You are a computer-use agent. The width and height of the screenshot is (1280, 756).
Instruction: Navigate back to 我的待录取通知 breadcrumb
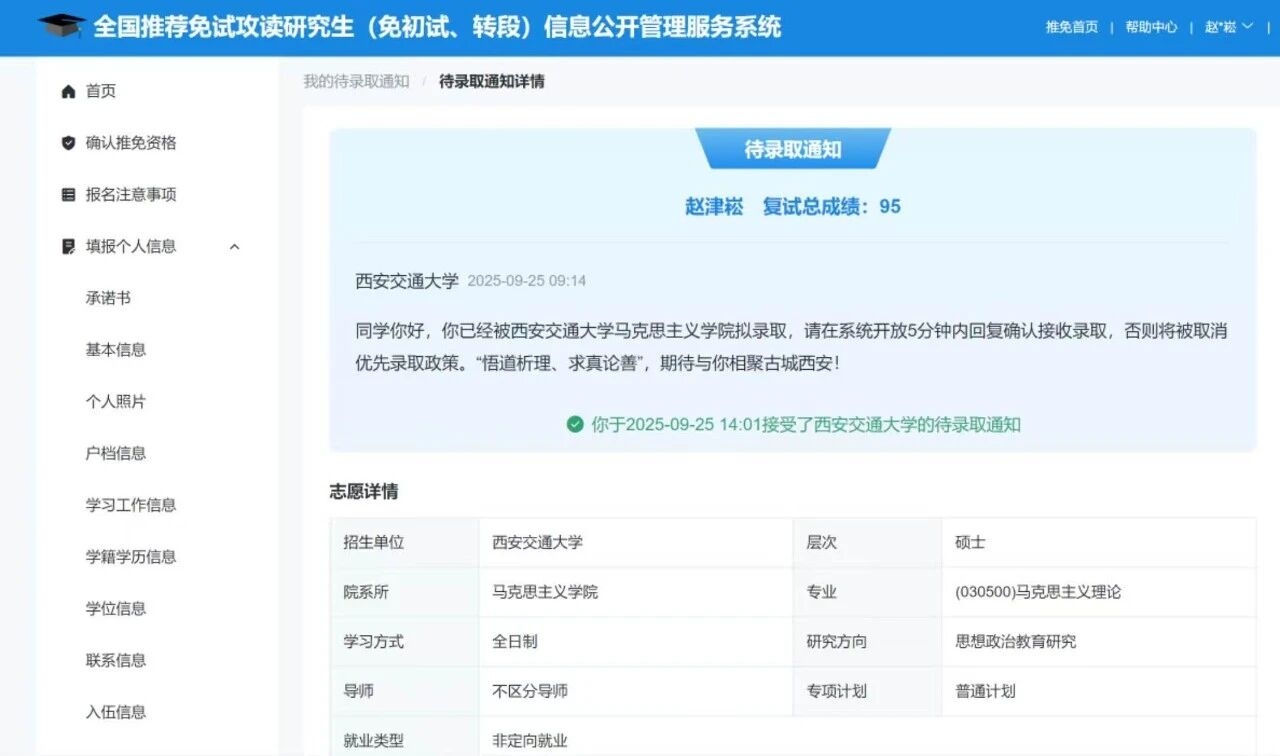(x=356, y=81)
